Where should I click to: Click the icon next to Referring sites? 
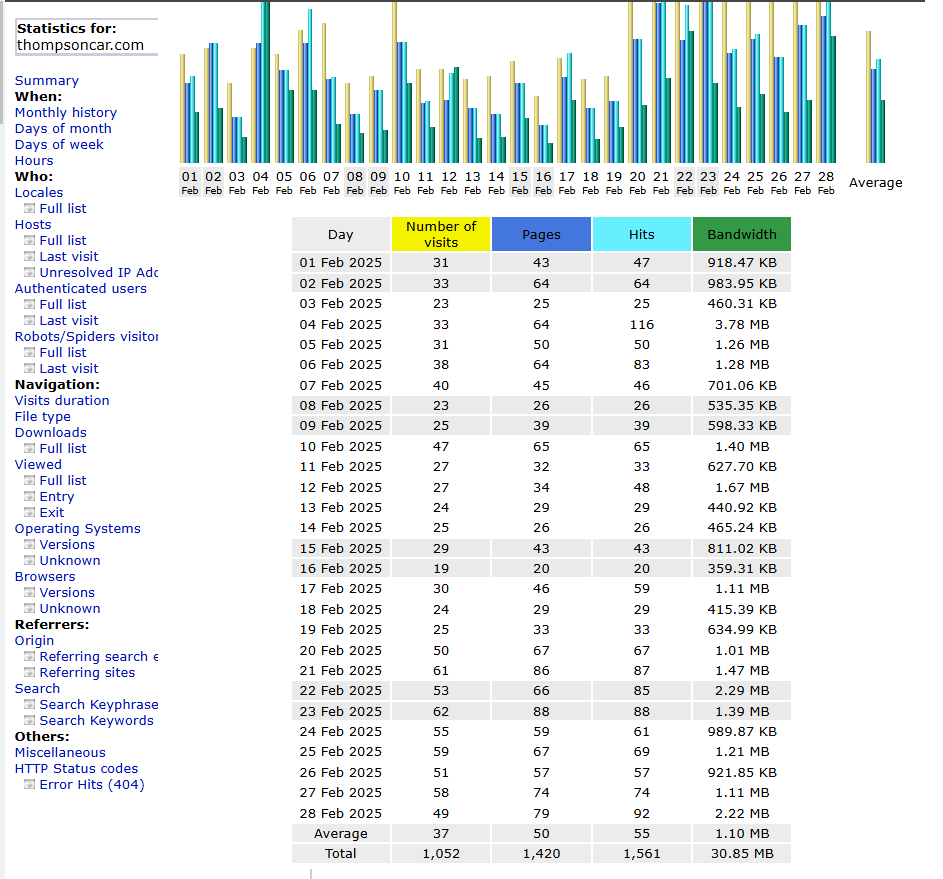[30, 673]
